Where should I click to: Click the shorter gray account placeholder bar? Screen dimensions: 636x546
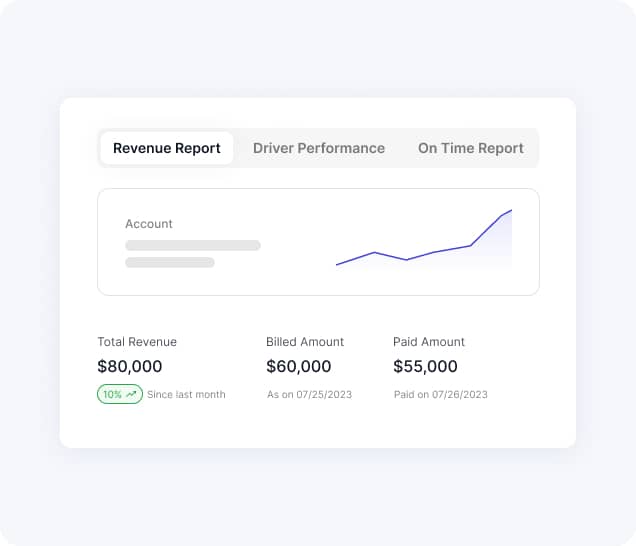tap(170, 262)
